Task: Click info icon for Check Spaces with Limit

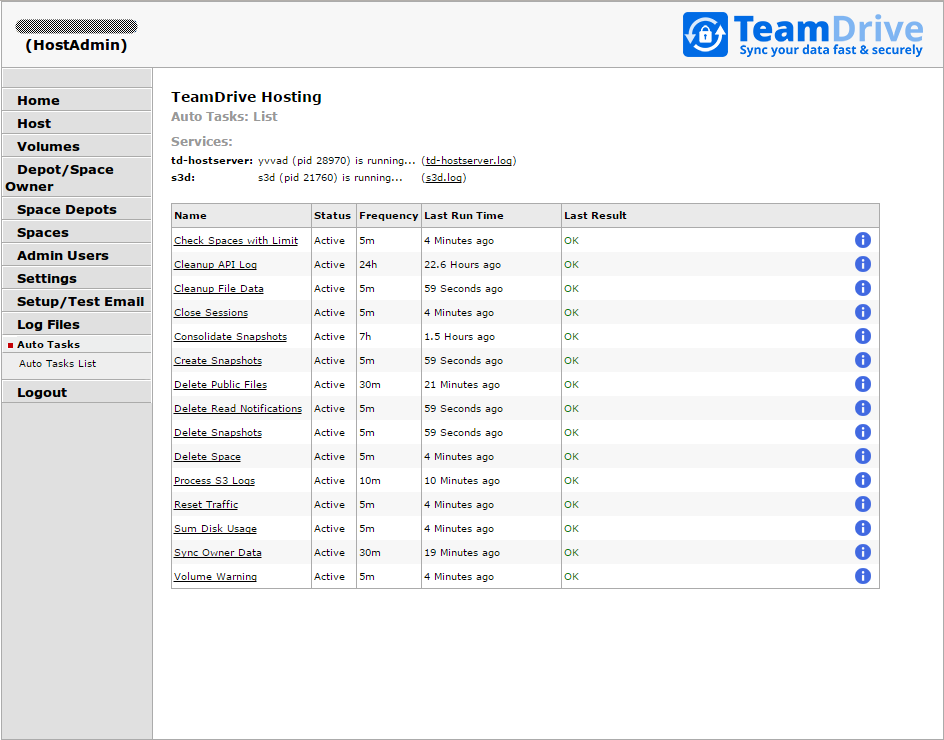Action: pyautogui.click(x=862, y=240)
